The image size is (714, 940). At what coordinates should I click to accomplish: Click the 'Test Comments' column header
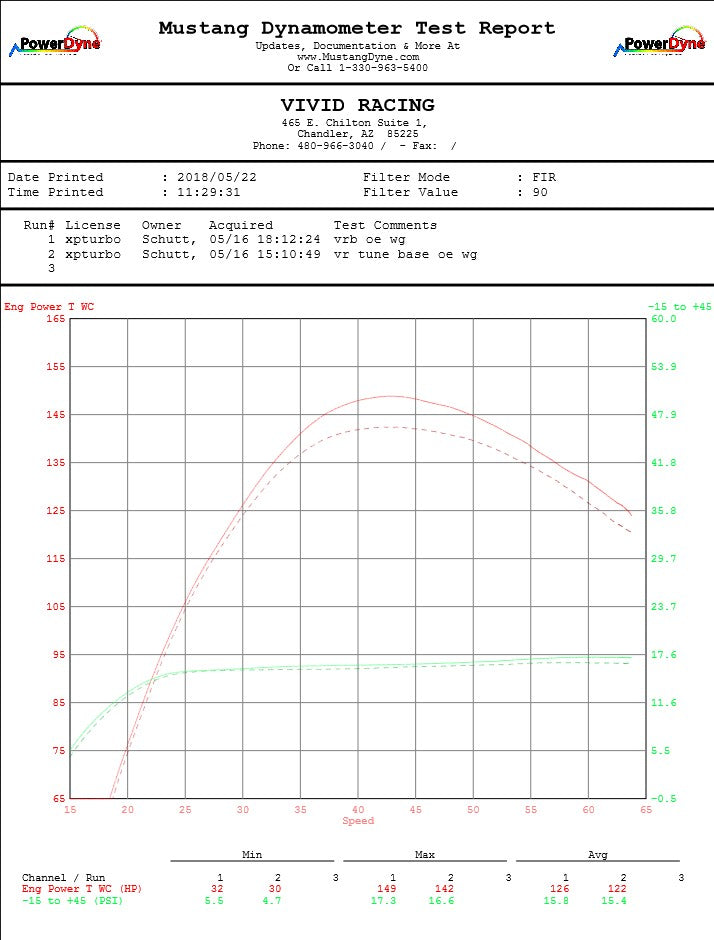pyautogui.click(x=385, y=225)
